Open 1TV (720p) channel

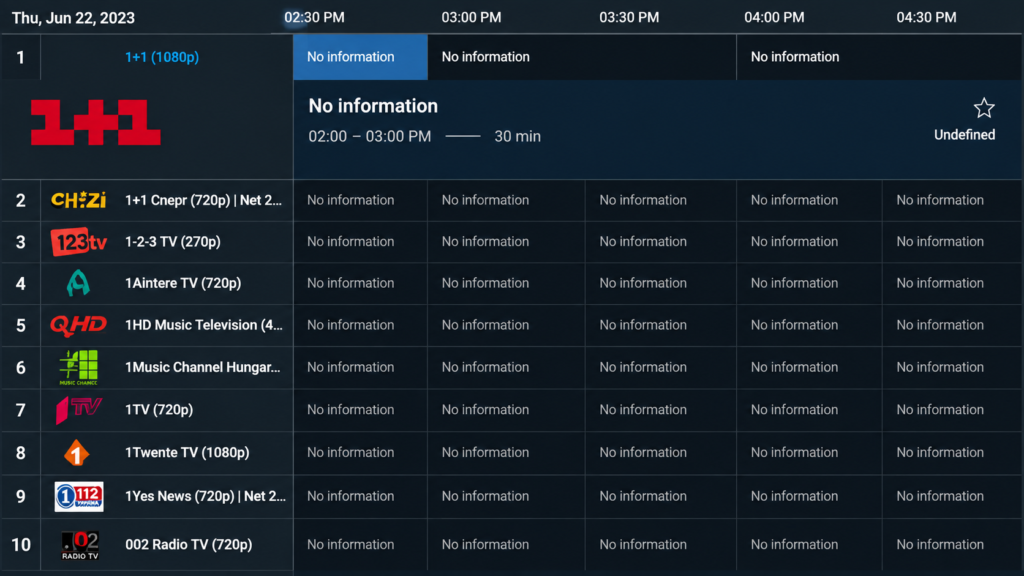coord(159,409)
